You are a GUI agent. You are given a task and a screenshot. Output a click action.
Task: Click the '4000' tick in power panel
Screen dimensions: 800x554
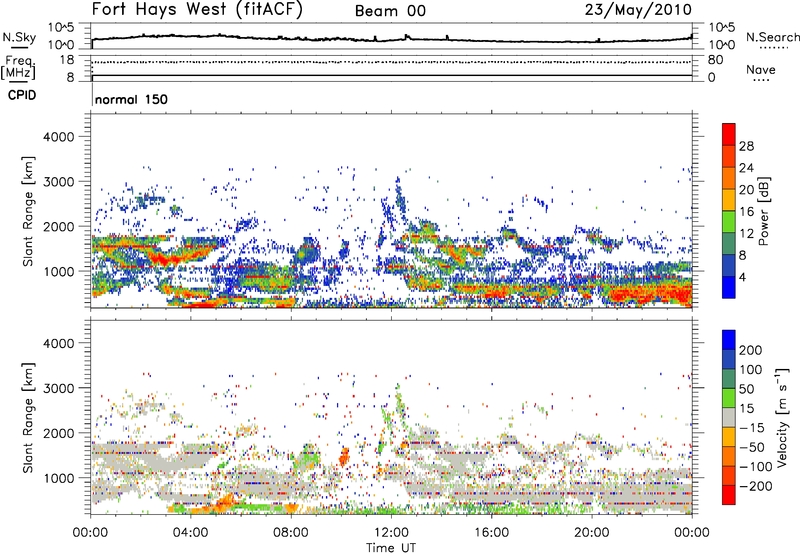pos(58,137)
